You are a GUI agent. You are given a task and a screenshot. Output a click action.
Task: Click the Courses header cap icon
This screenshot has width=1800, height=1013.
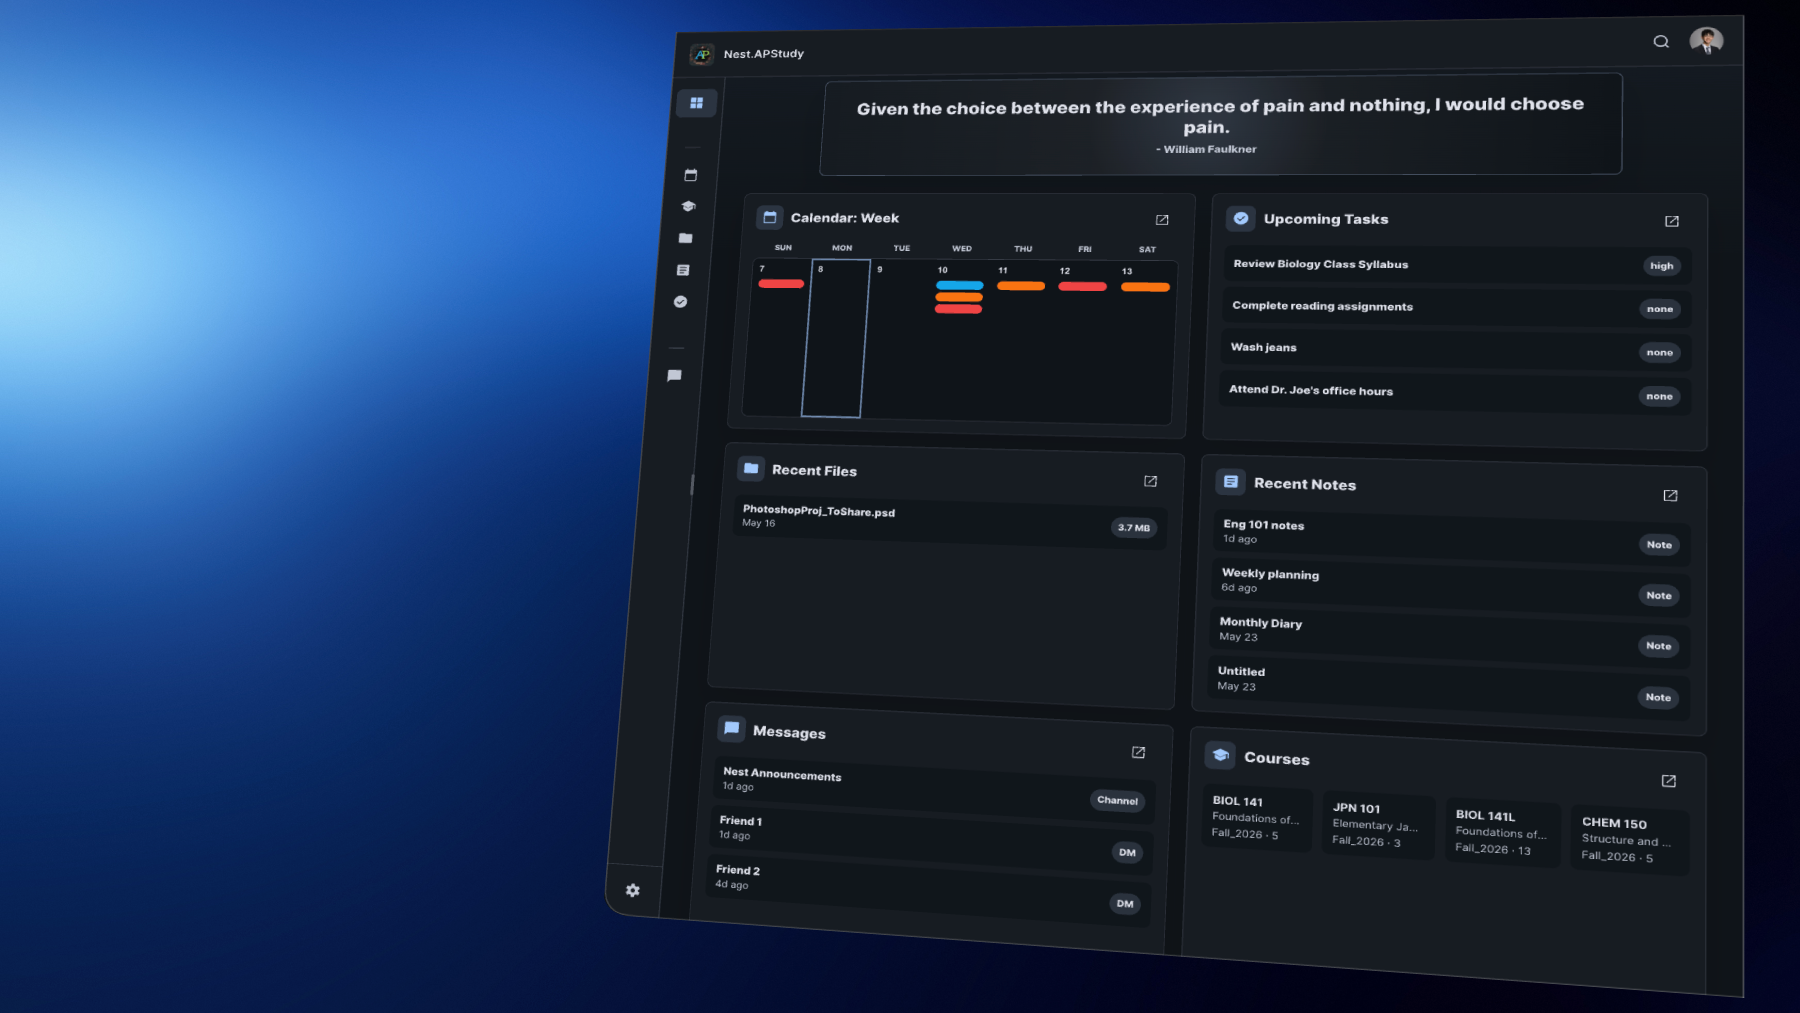(1221, 755)
